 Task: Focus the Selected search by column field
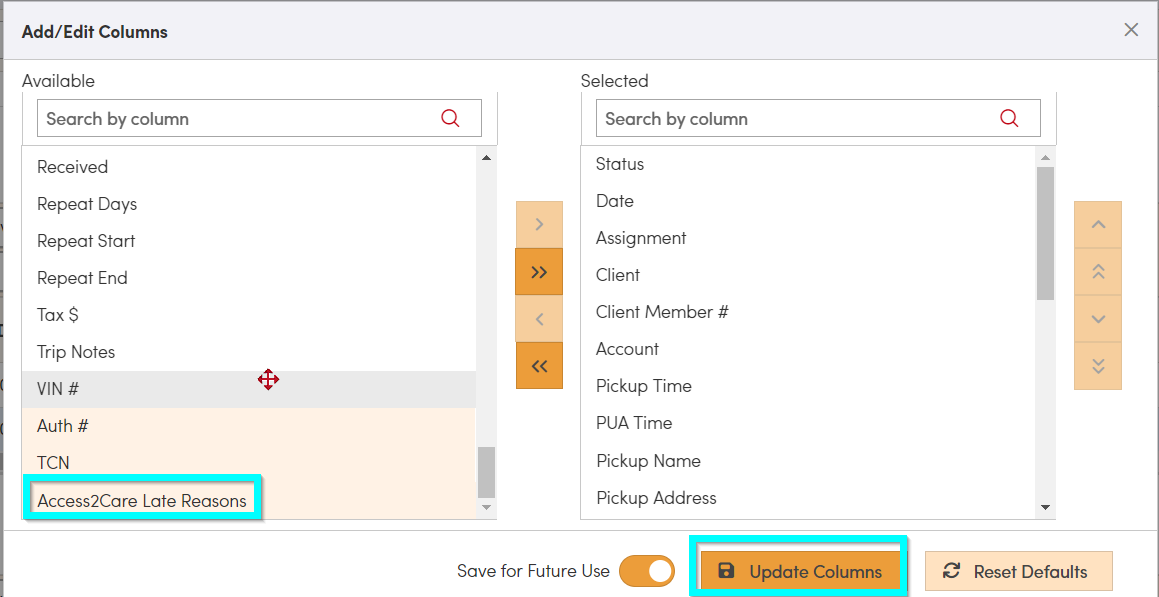(x=795, y=118)
